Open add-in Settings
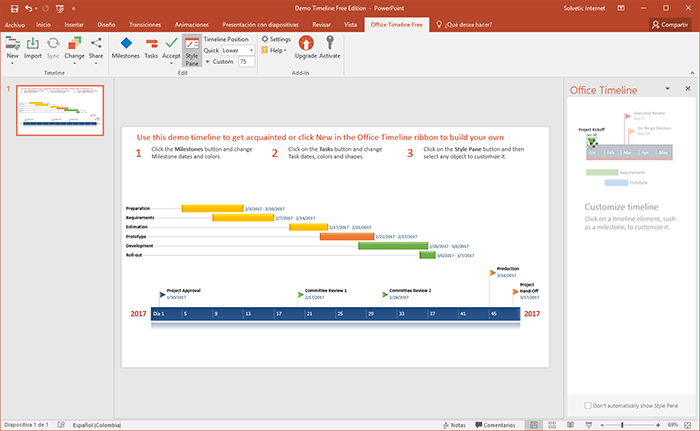 coord(276,39)
